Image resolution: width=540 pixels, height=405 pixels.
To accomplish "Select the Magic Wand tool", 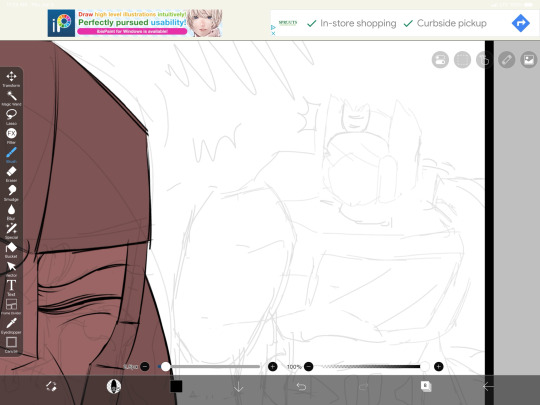I will (11, 98).
